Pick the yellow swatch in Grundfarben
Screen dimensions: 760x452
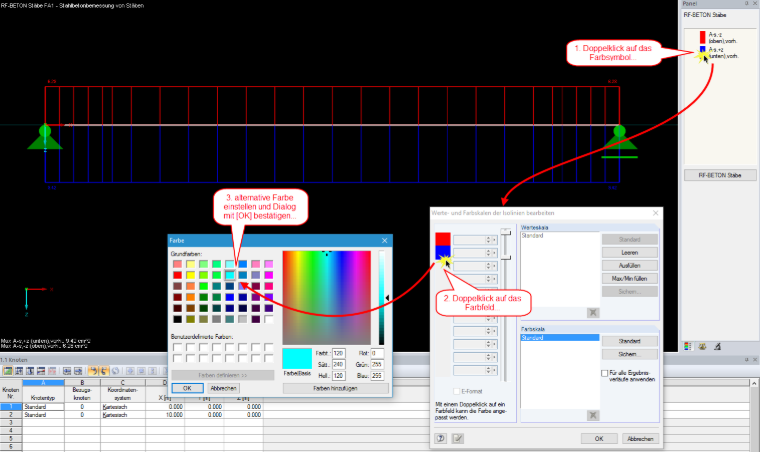click(x=191, y=275)
